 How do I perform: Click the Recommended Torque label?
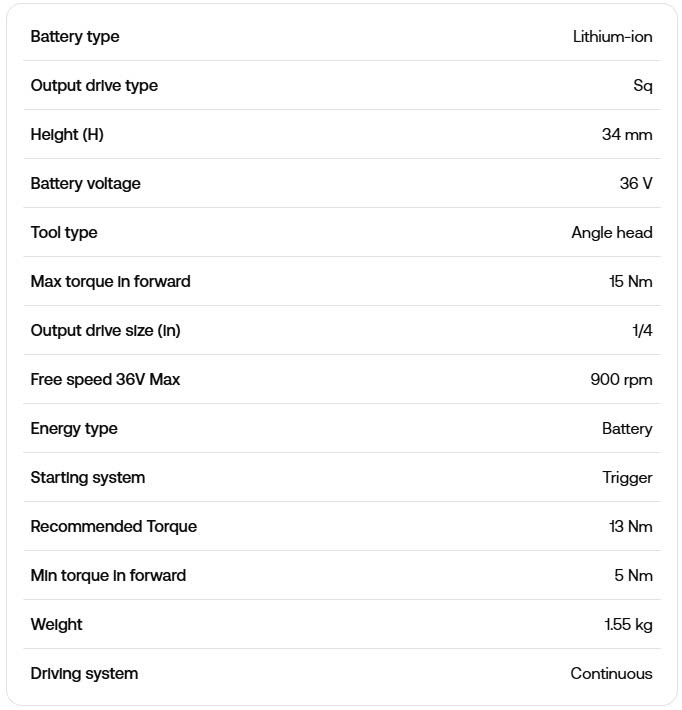click(114, 527)
